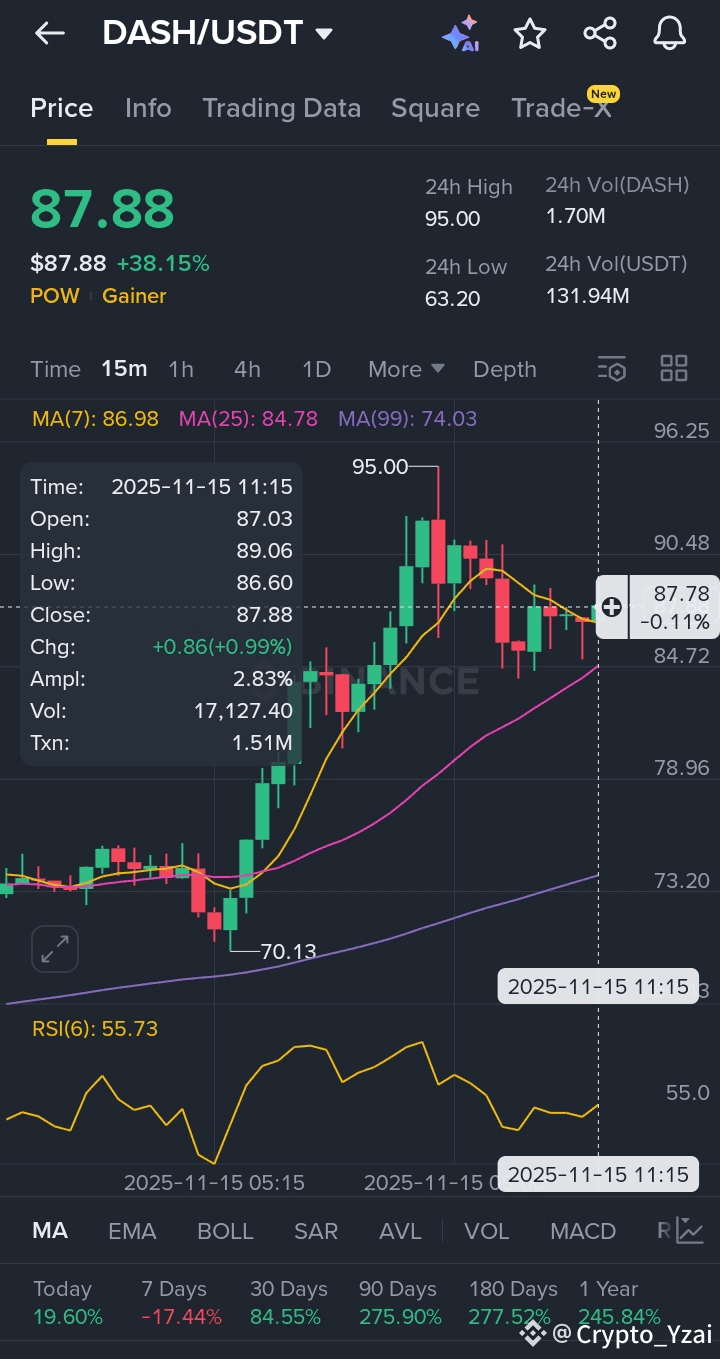
Task: Open the Trading Data tab
Action: pyautogui.click(x=281, y=108)
